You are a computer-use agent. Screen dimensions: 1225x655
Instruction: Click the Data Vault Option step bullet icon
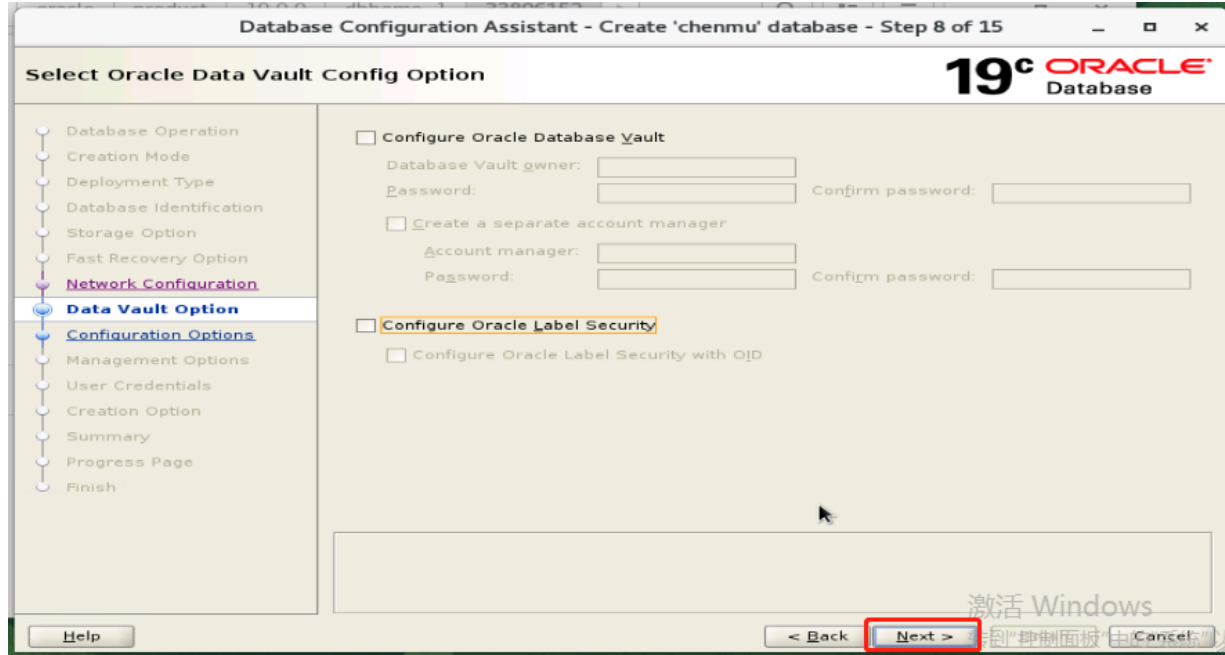pyautogui.click(x=42, y=310)
